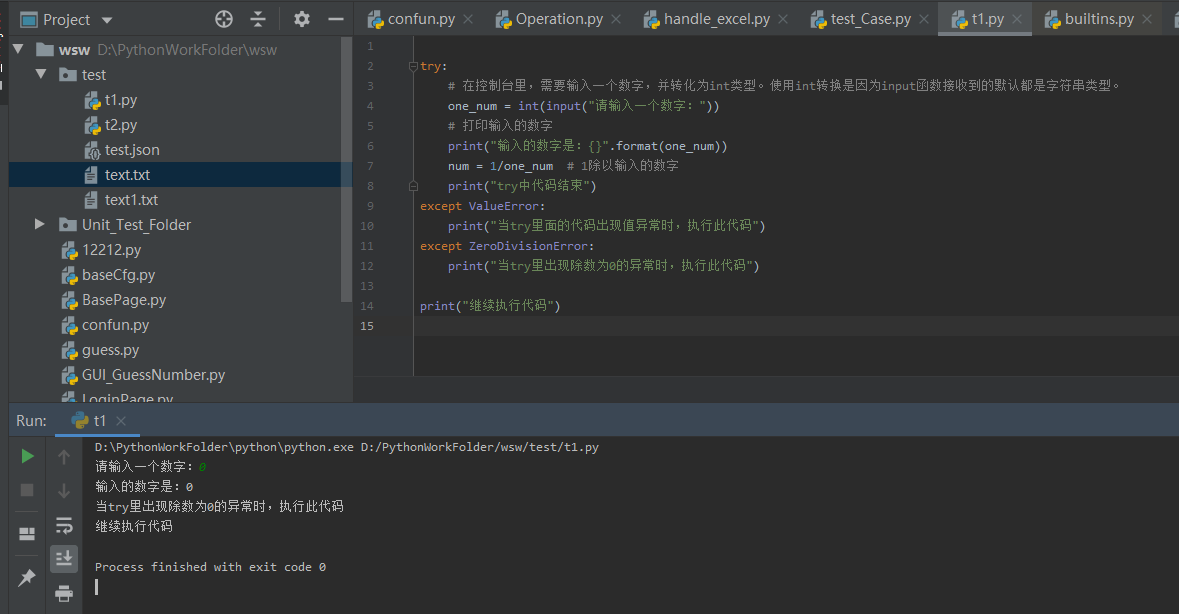Click the locate/scroll-from-source target icon
This screenshot has width=1179, height=614.
coord(224,20)
